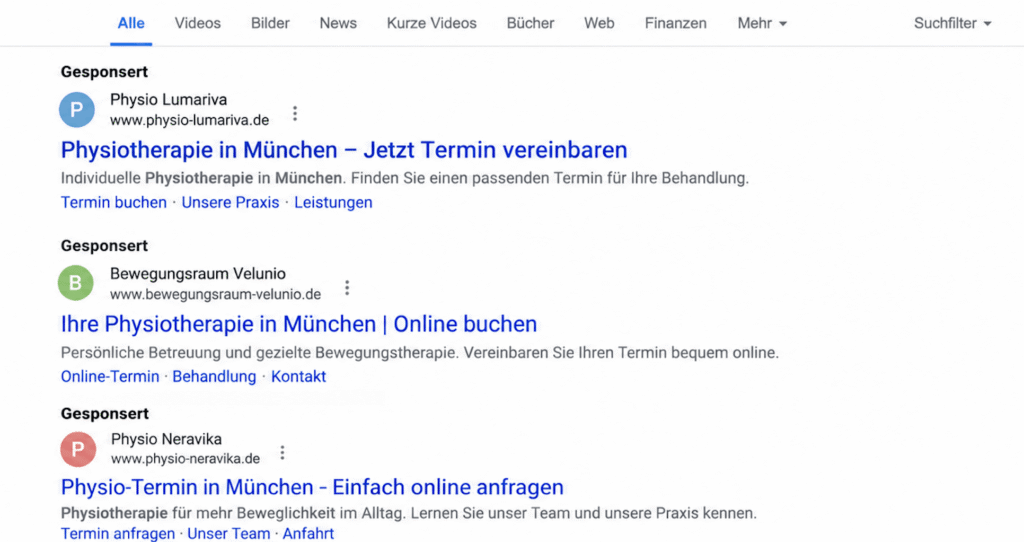Switch to the Bilder tab
This screenshot has width=1024, height=542.
270,24
